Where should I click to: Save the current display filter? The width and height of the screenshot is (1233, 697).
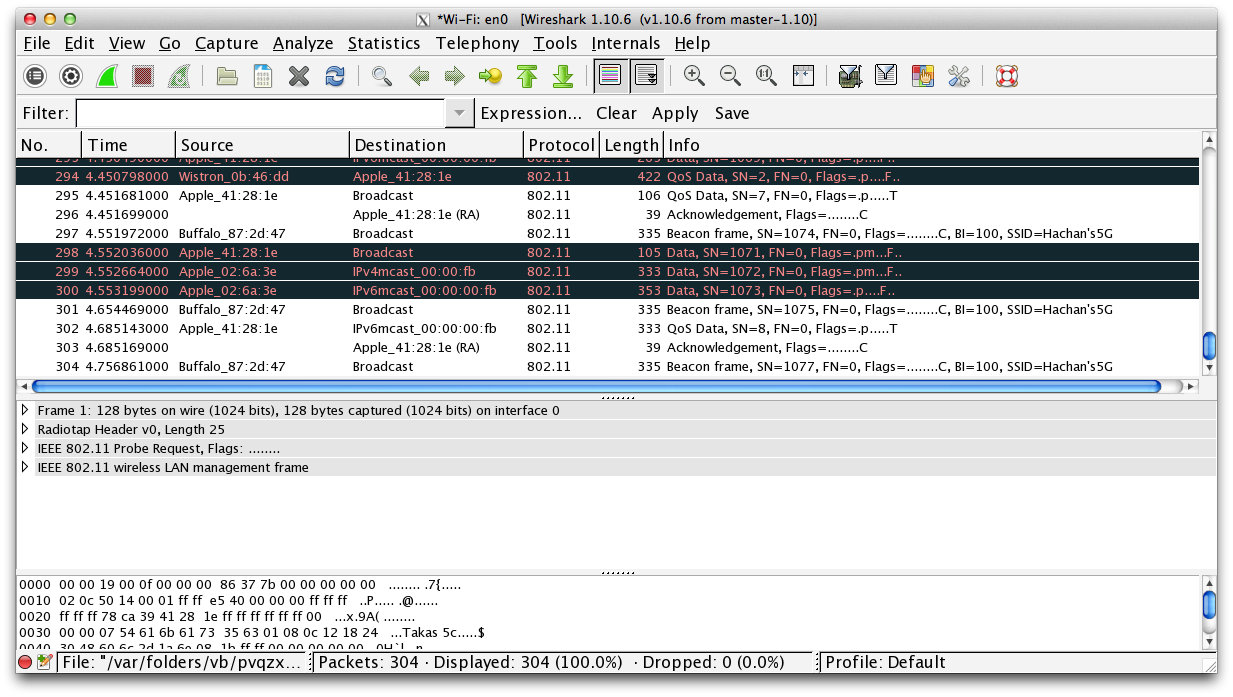[x=732, y=113]
